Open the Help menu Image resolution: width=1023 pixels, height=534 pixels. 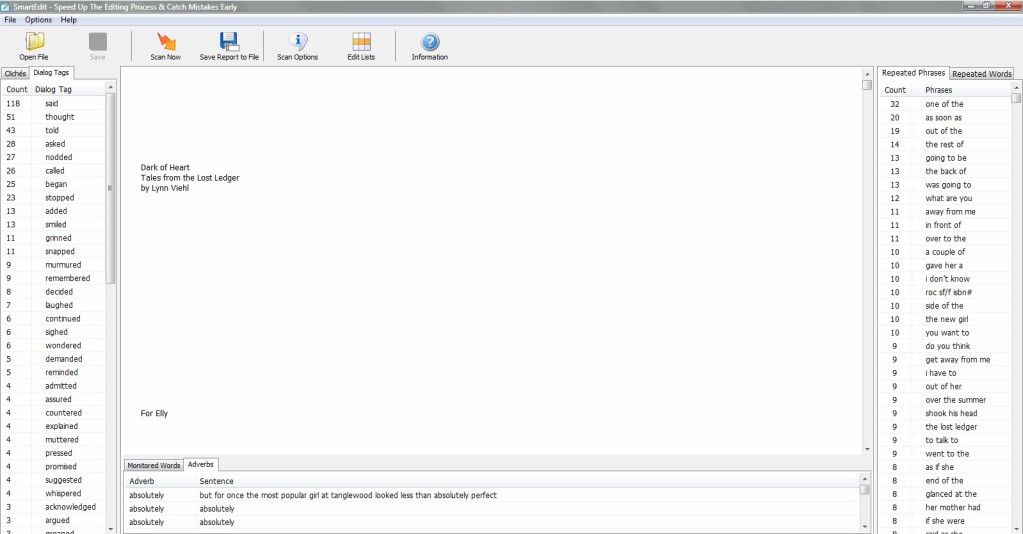click(69, 20)
